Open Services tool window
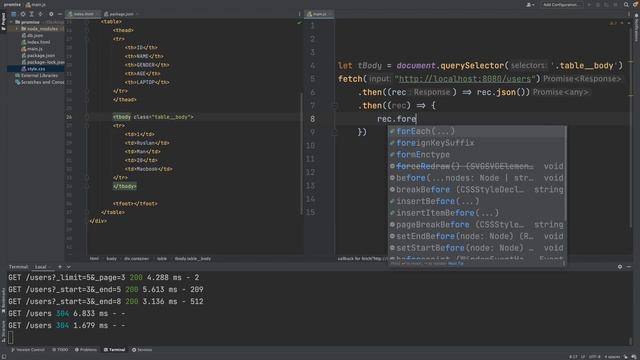Image resolution: width=640 pixels, height=360 pixels. click(142, 350)
